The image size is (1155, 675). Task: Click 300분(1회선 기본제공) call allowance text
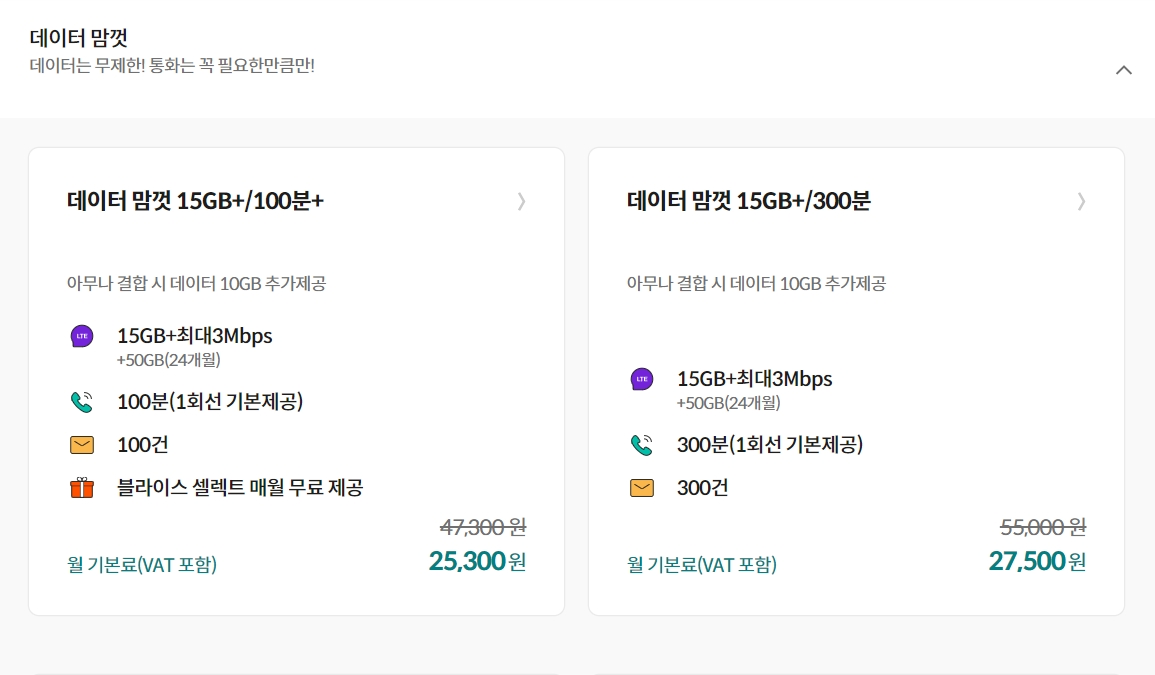tap(770, 444)
